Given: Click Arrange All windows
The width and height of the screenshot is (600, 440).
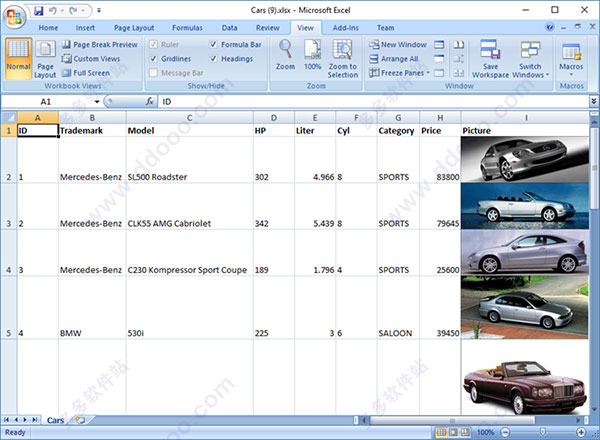Looking at the screenshot, I should coord(394,59).
